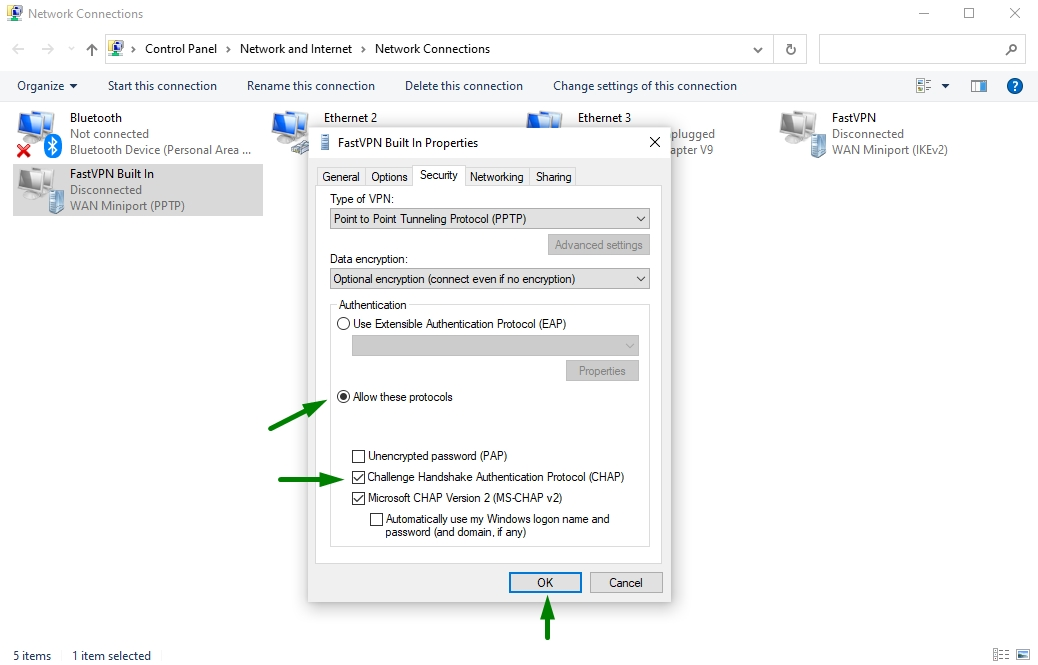The image size is (1038, 665).
Task: Change the view layout icon
Action: tap(923, 86)
